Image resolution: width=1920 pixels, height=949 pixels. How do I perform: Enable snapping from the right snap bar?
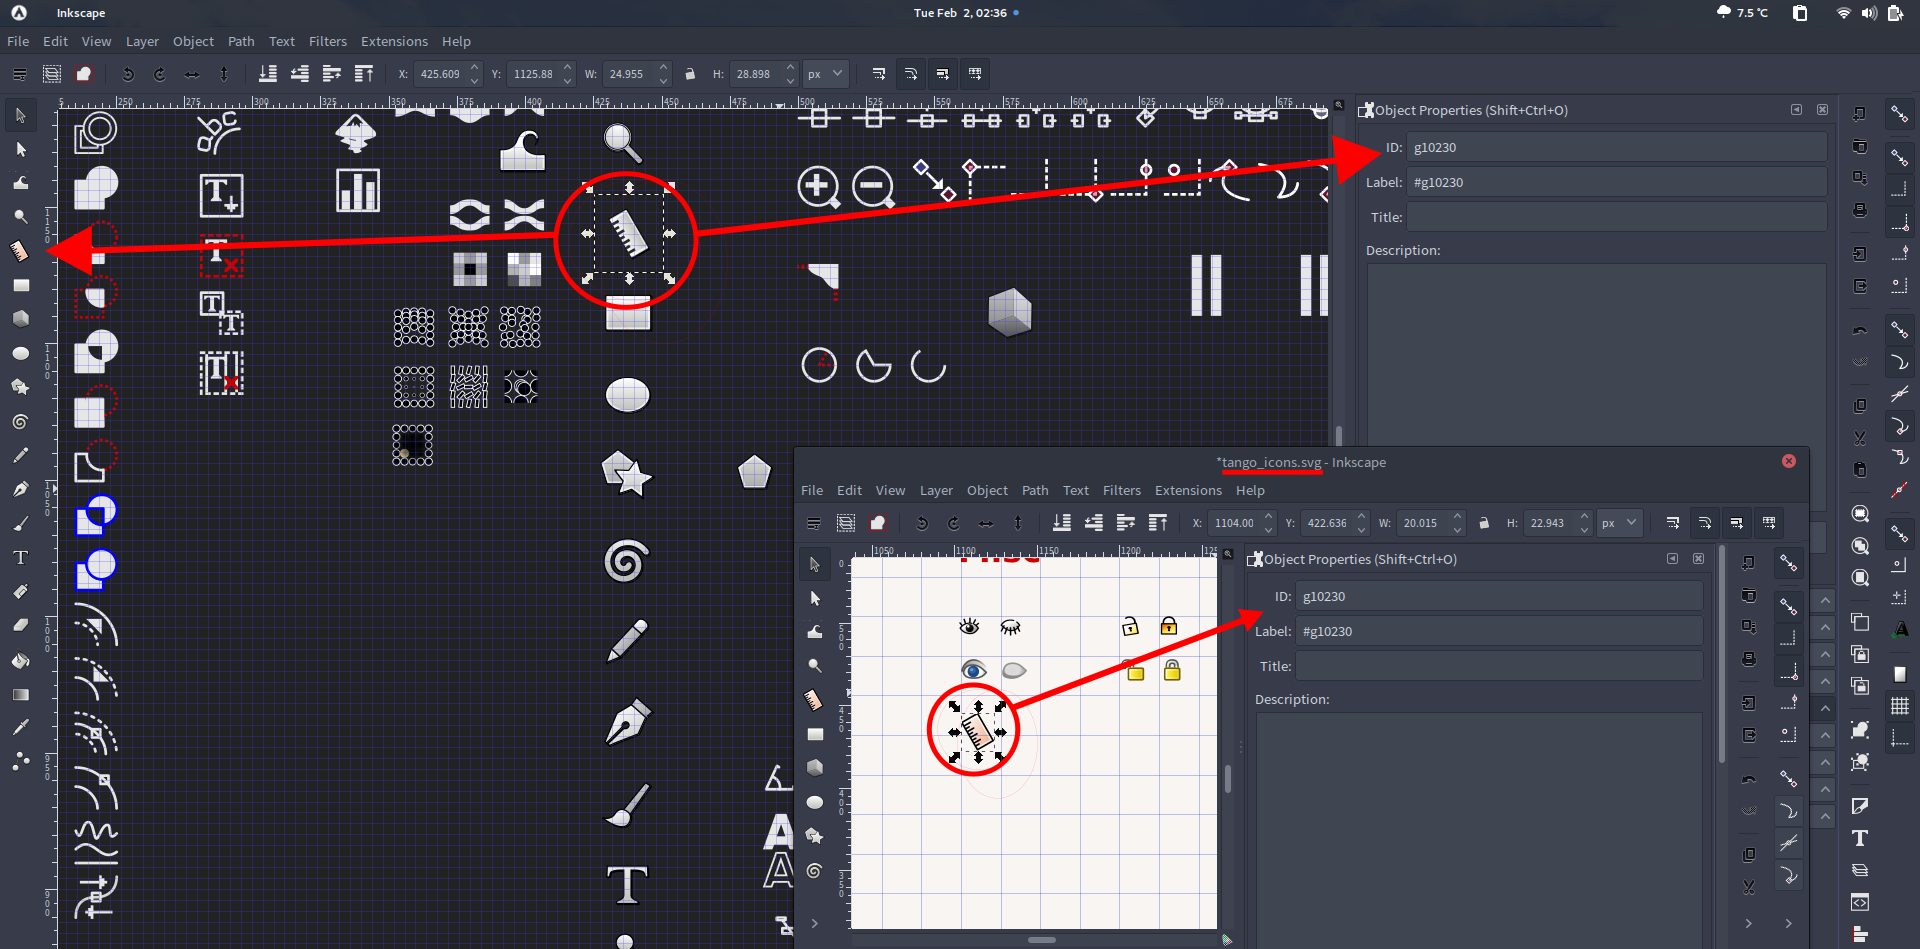coord(1899,114)
